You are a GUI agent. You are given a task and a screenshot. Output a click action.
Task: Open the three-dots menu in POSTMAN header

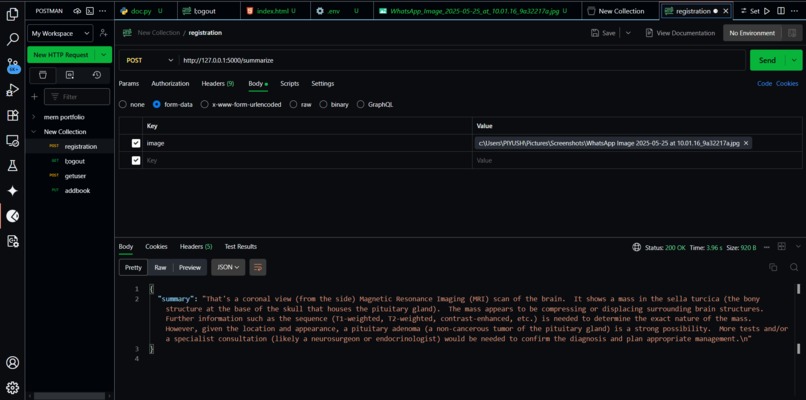point(103,11)
